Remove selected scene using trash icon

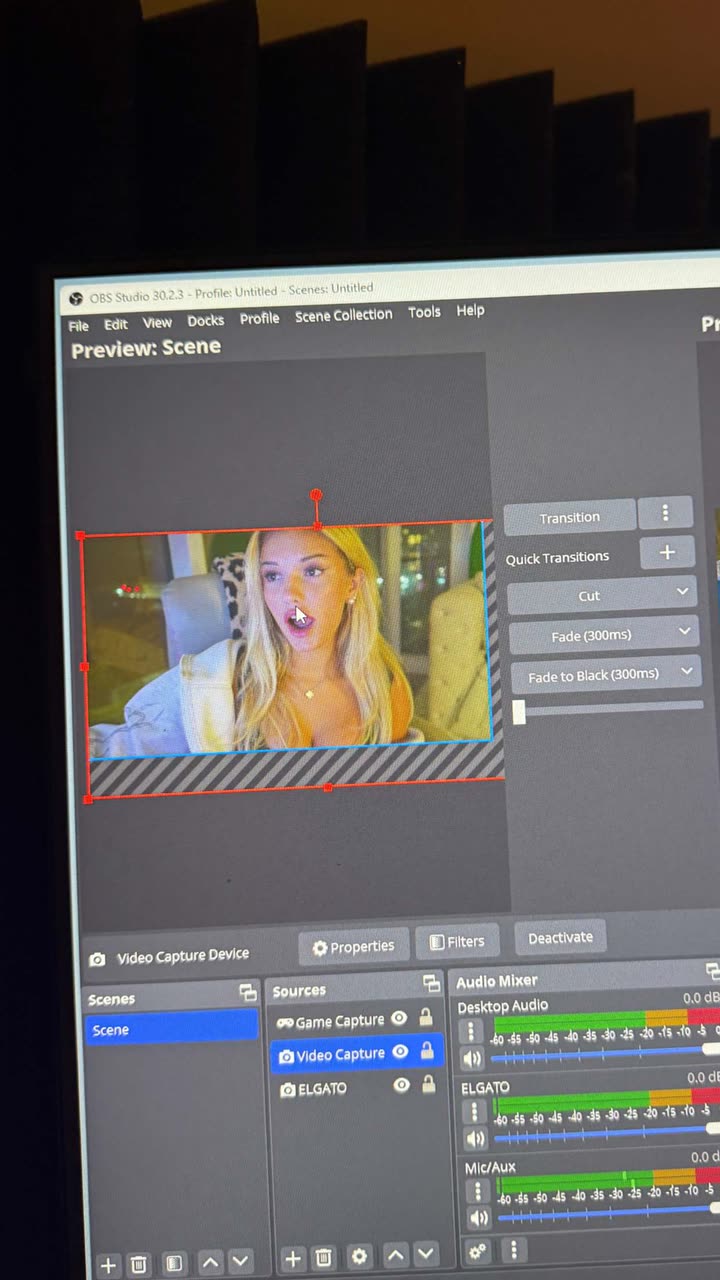point(140,1265)
